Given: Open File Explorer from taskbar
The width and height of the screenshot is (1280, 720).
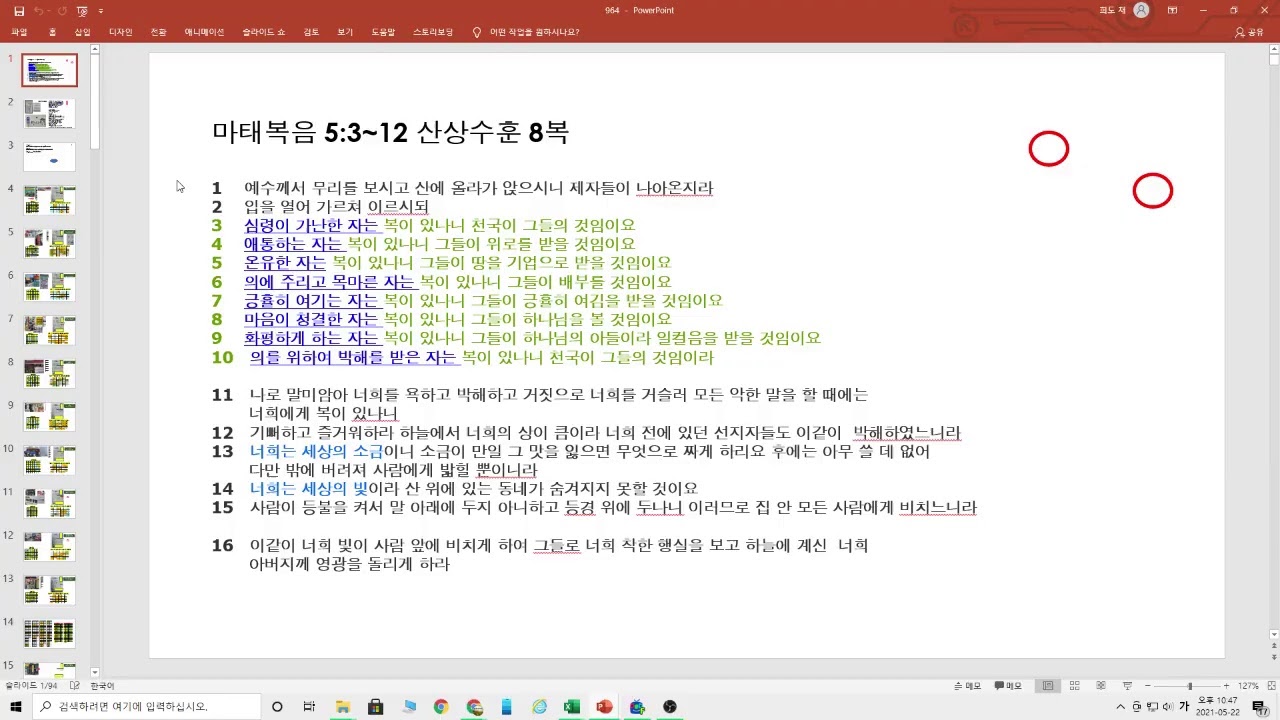Looking at the screenshot, I should 343,707.
